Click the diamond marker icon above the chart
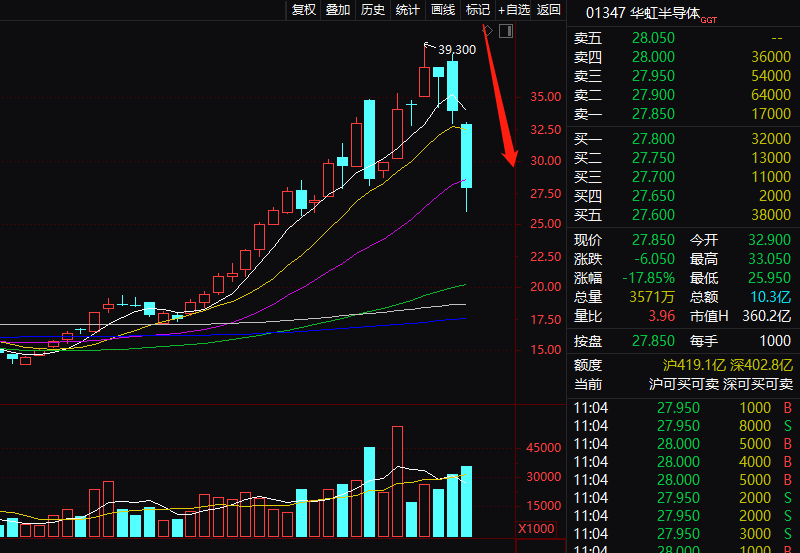The height and width of the screenshot is (553, 800). [x=487, y=31]
